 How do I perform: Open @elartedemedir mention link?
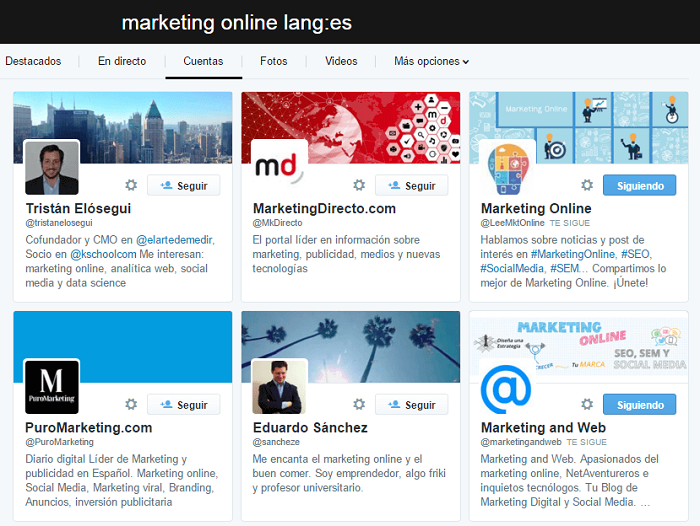click(174, 240)
